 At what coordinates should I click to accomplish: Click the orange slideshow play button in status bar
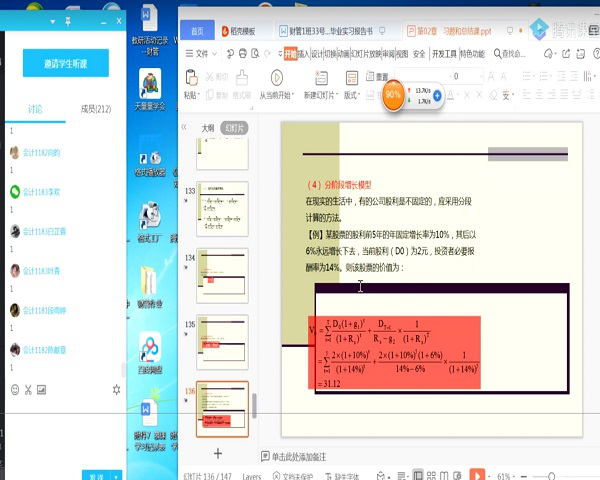point(477,475)
